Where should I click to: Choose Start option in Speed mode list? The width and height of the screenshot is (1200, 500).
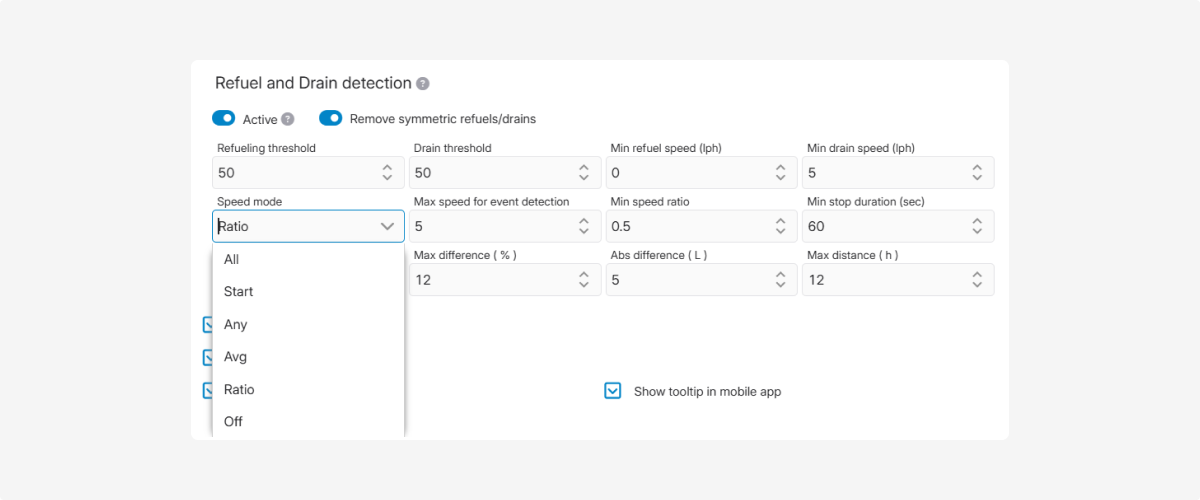(239, 292)
